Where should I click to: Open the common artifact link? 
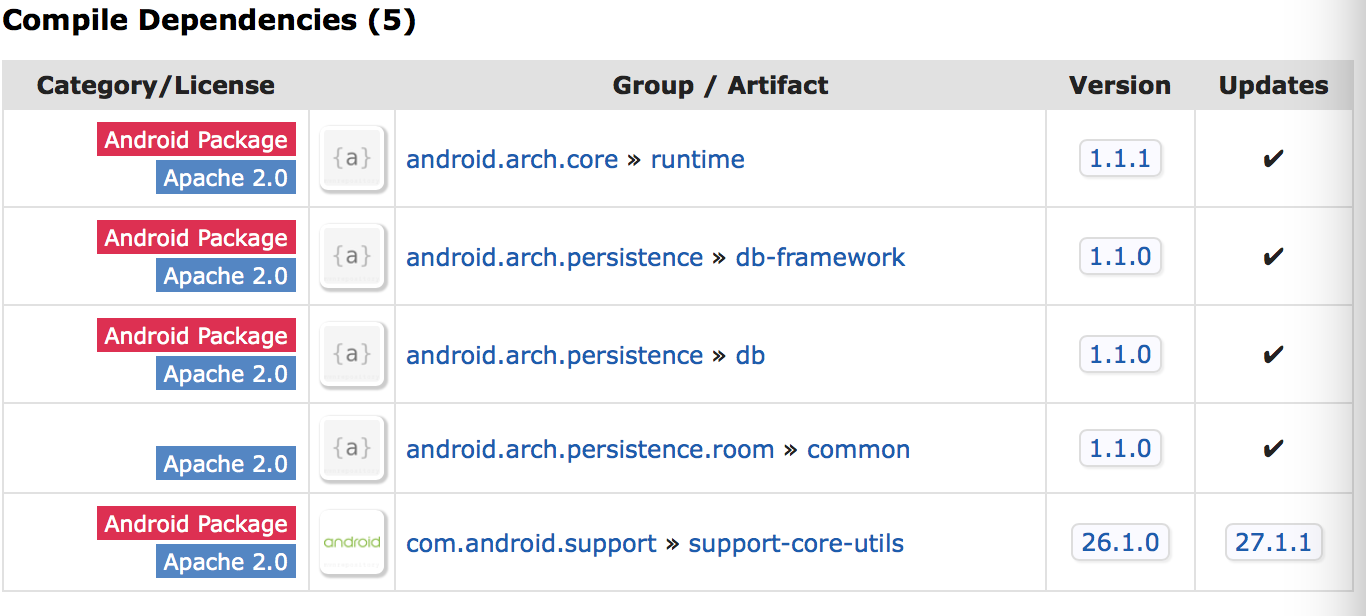pyautogui.click(x=858, y=450)
